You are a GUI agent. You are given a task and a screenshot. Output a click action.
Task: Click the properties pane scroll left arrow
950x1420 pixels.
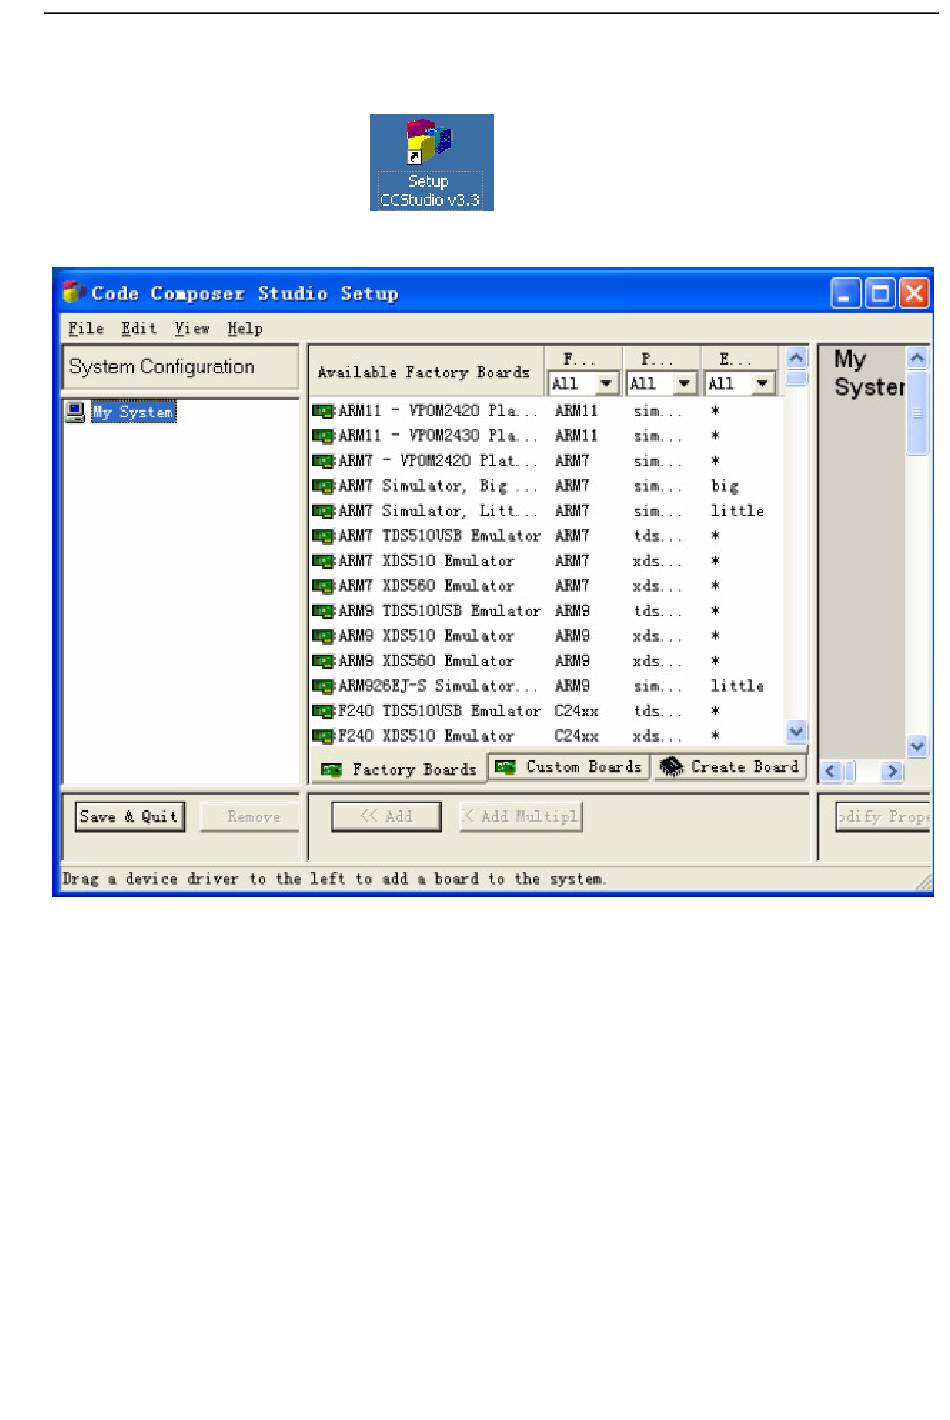coord(831,771)
